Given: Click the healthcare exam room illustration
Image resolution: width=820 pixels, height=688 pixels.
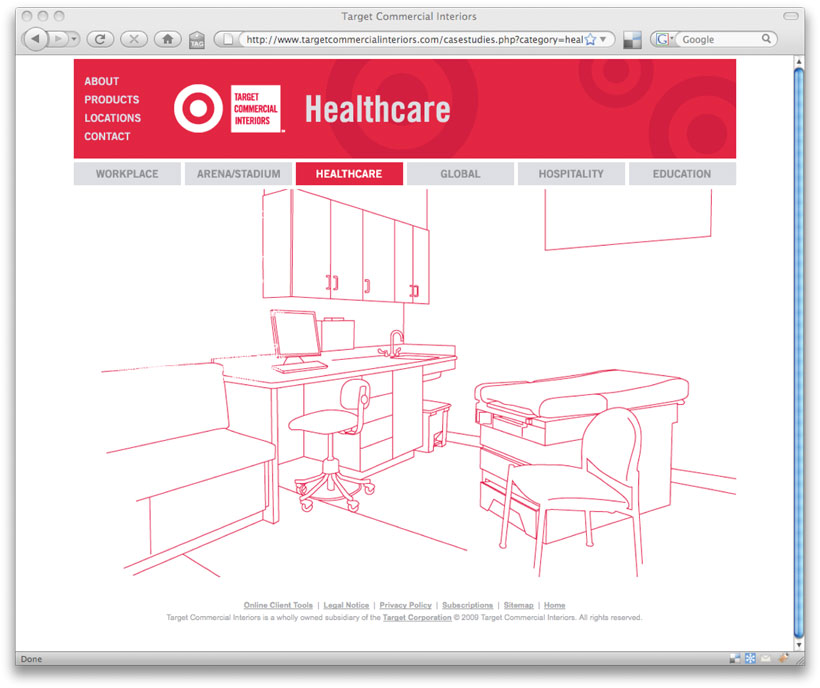Looking at the screenshot, I should [418, 383].
